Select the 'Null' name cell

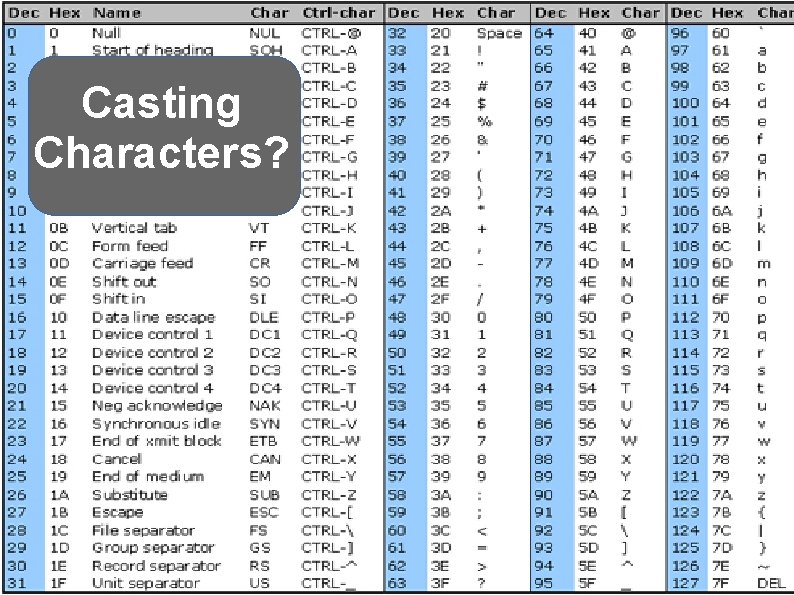[x=106, y=33]
